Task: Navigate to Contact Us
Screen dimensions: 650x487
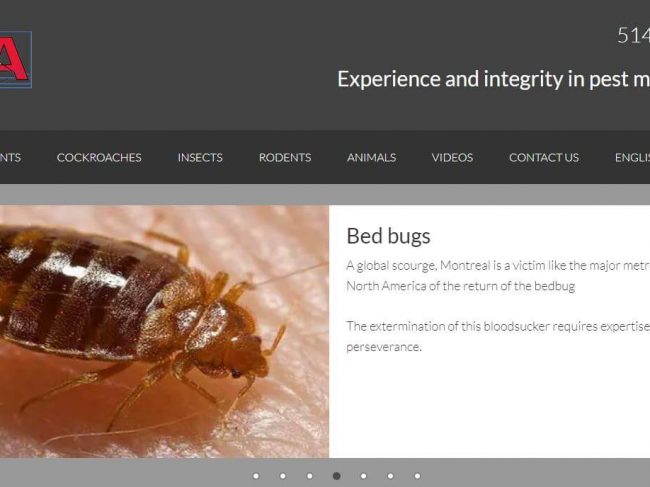Action: click(544, 157)
